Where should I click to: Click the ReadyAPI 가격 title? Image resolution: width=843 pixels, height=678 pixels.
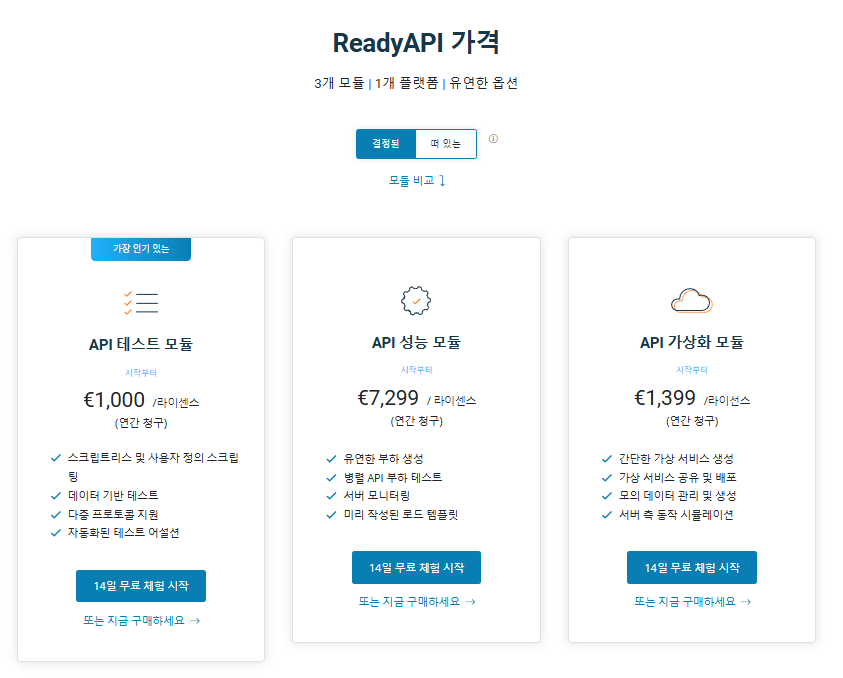[x=416, y=42]
